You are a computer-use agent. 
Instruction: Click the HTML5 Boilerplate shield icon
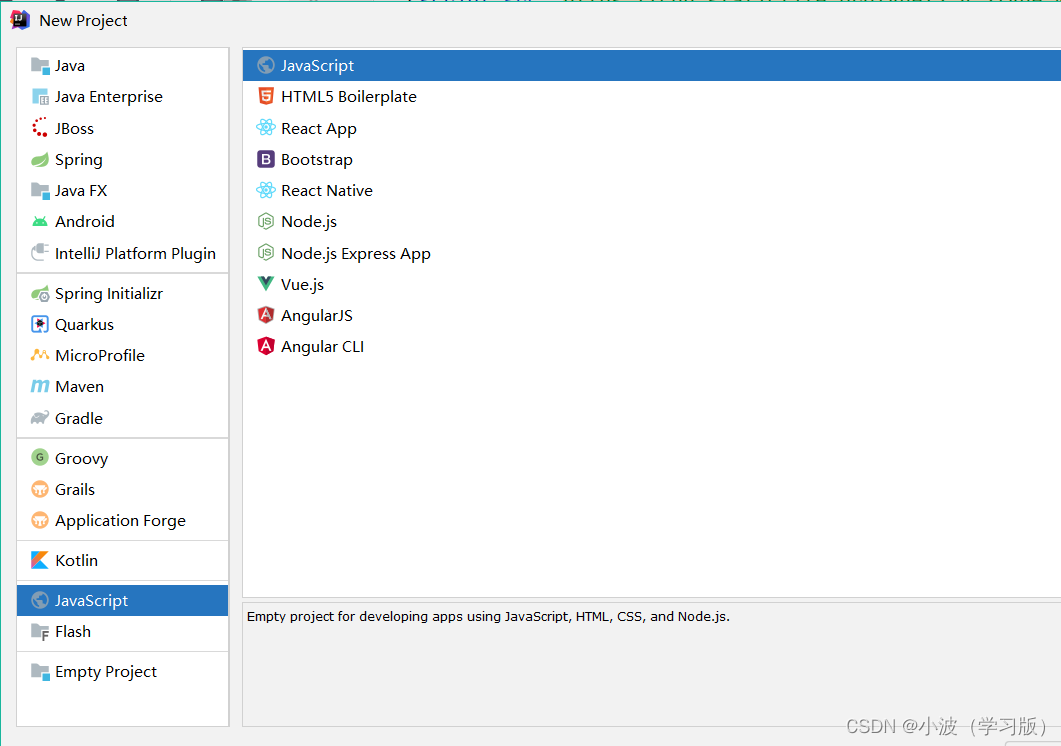point(266,97)
